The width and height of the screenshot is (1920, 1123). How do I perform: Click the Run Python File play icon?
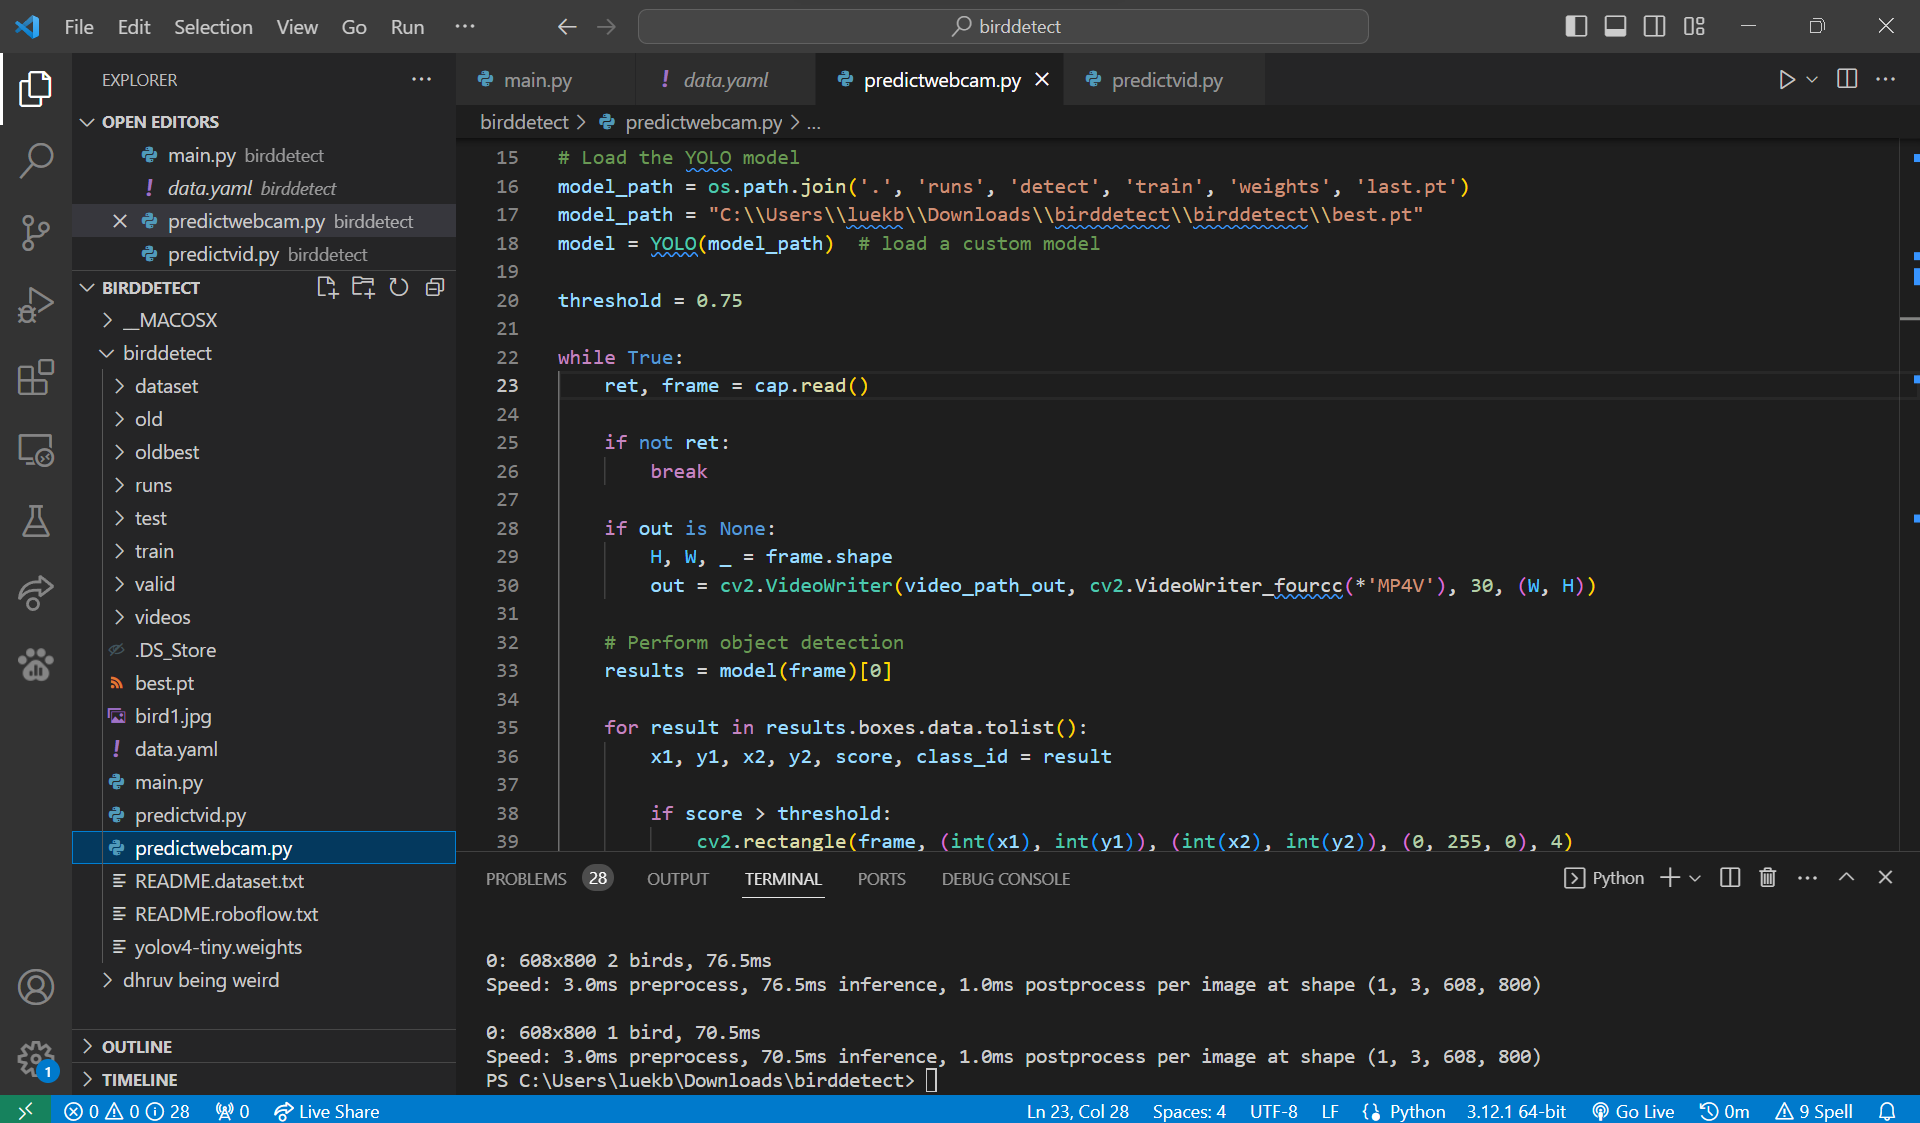(x=1786, y=80)
